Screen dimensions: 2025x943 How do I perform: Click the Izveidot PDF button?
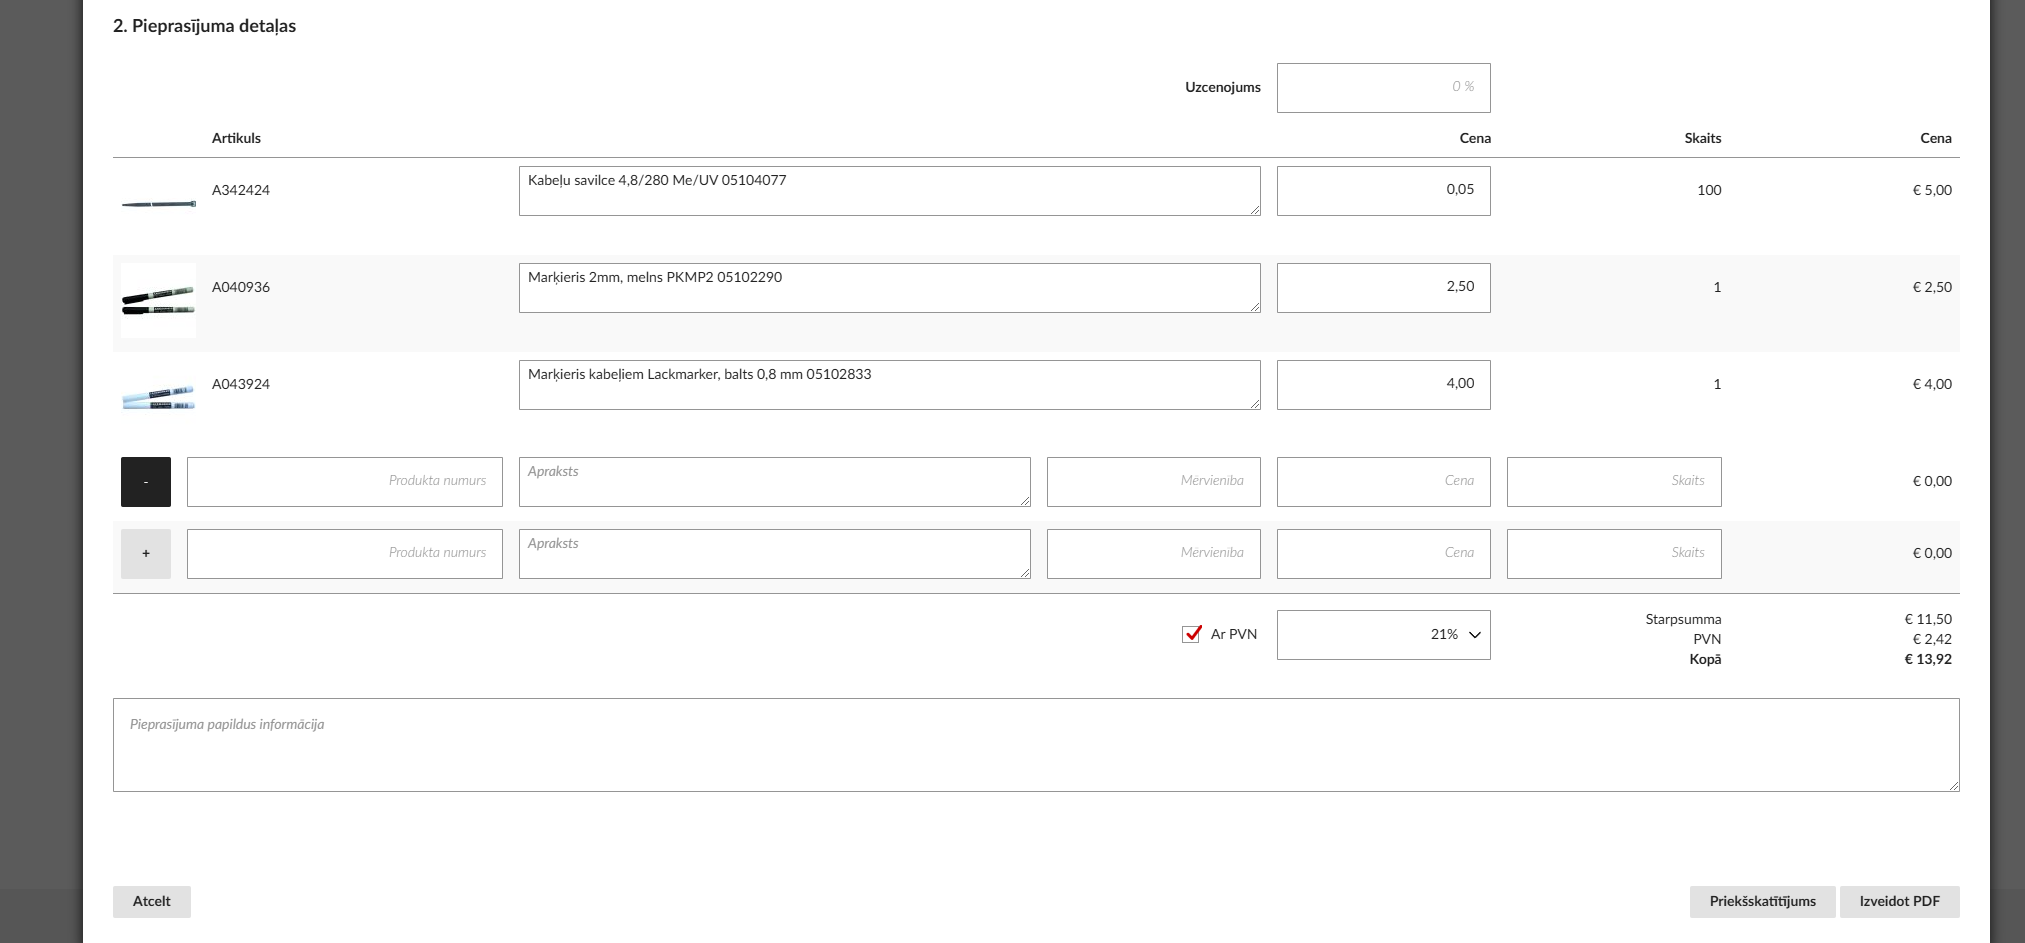(1899, 902)
